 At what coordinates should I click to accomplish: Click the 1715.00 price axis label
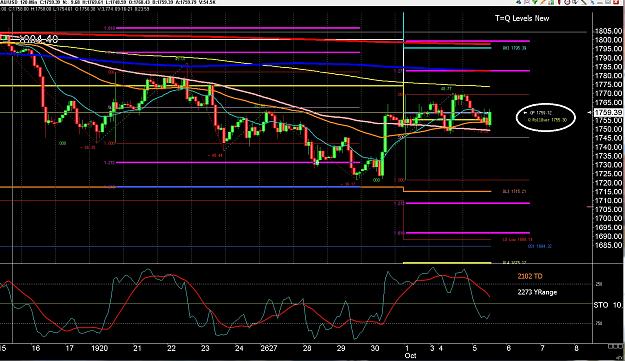pyautogui.click(x=608, y=192)
